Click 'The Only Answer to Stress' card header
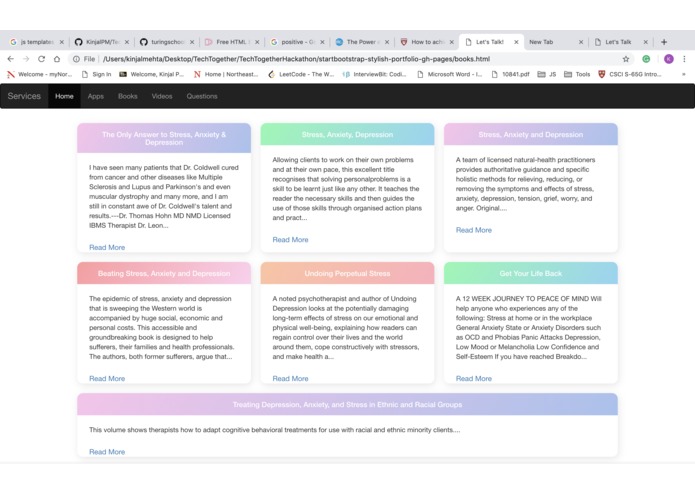The width and height of the screenshot is (695, 494). click(x=164, y=138)
